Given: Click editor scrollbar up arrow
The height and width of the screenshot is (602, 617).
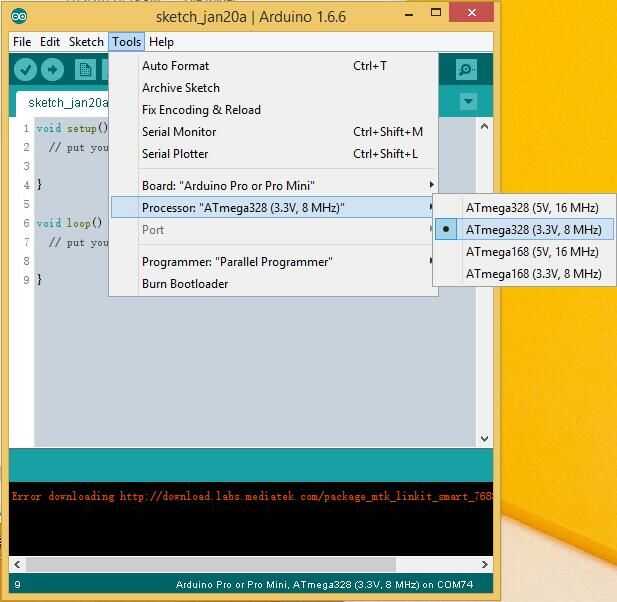Looking at the screenshot, I should coord(484,126).
